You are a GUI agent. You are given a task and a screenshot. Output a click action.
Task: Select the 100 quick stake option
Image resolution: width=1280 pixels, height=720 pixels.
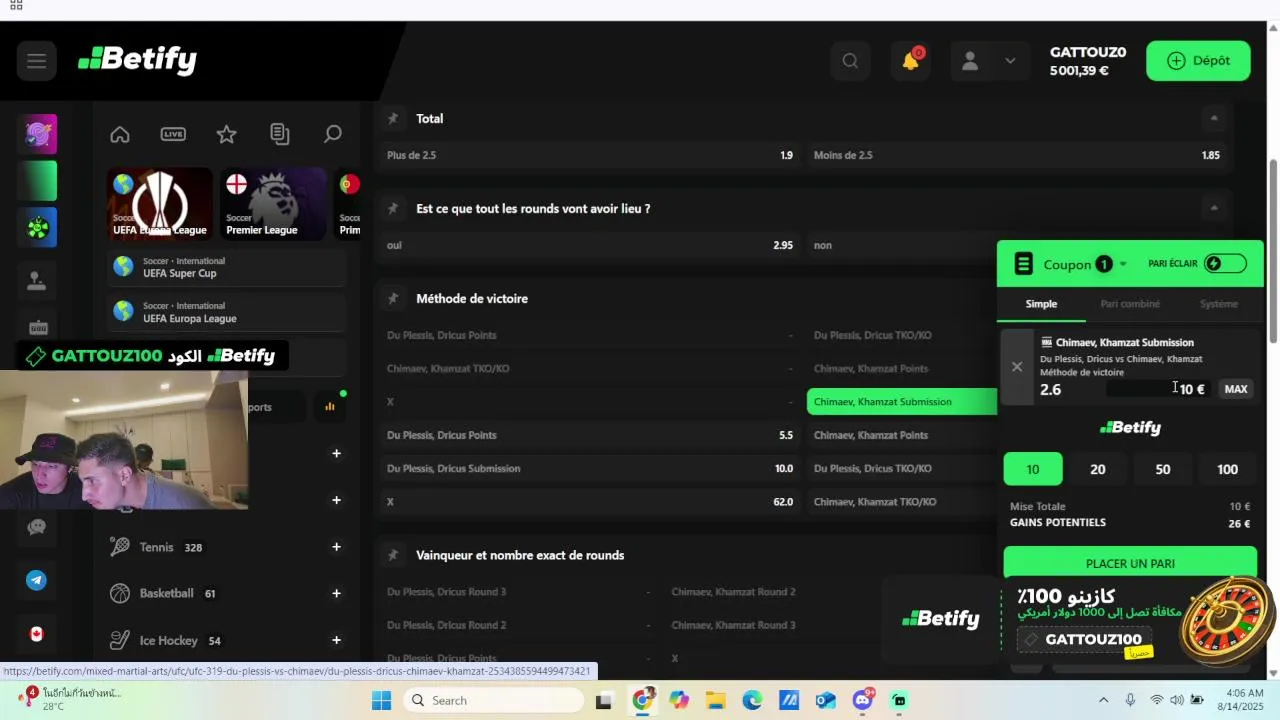pos(1227,469)
